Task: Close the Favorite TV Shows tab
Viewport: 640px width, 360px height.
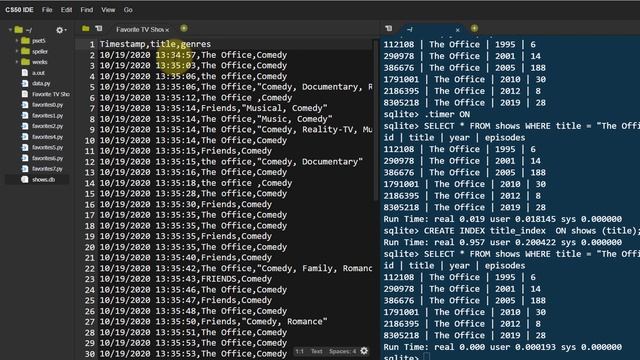Action: [167, 30]
